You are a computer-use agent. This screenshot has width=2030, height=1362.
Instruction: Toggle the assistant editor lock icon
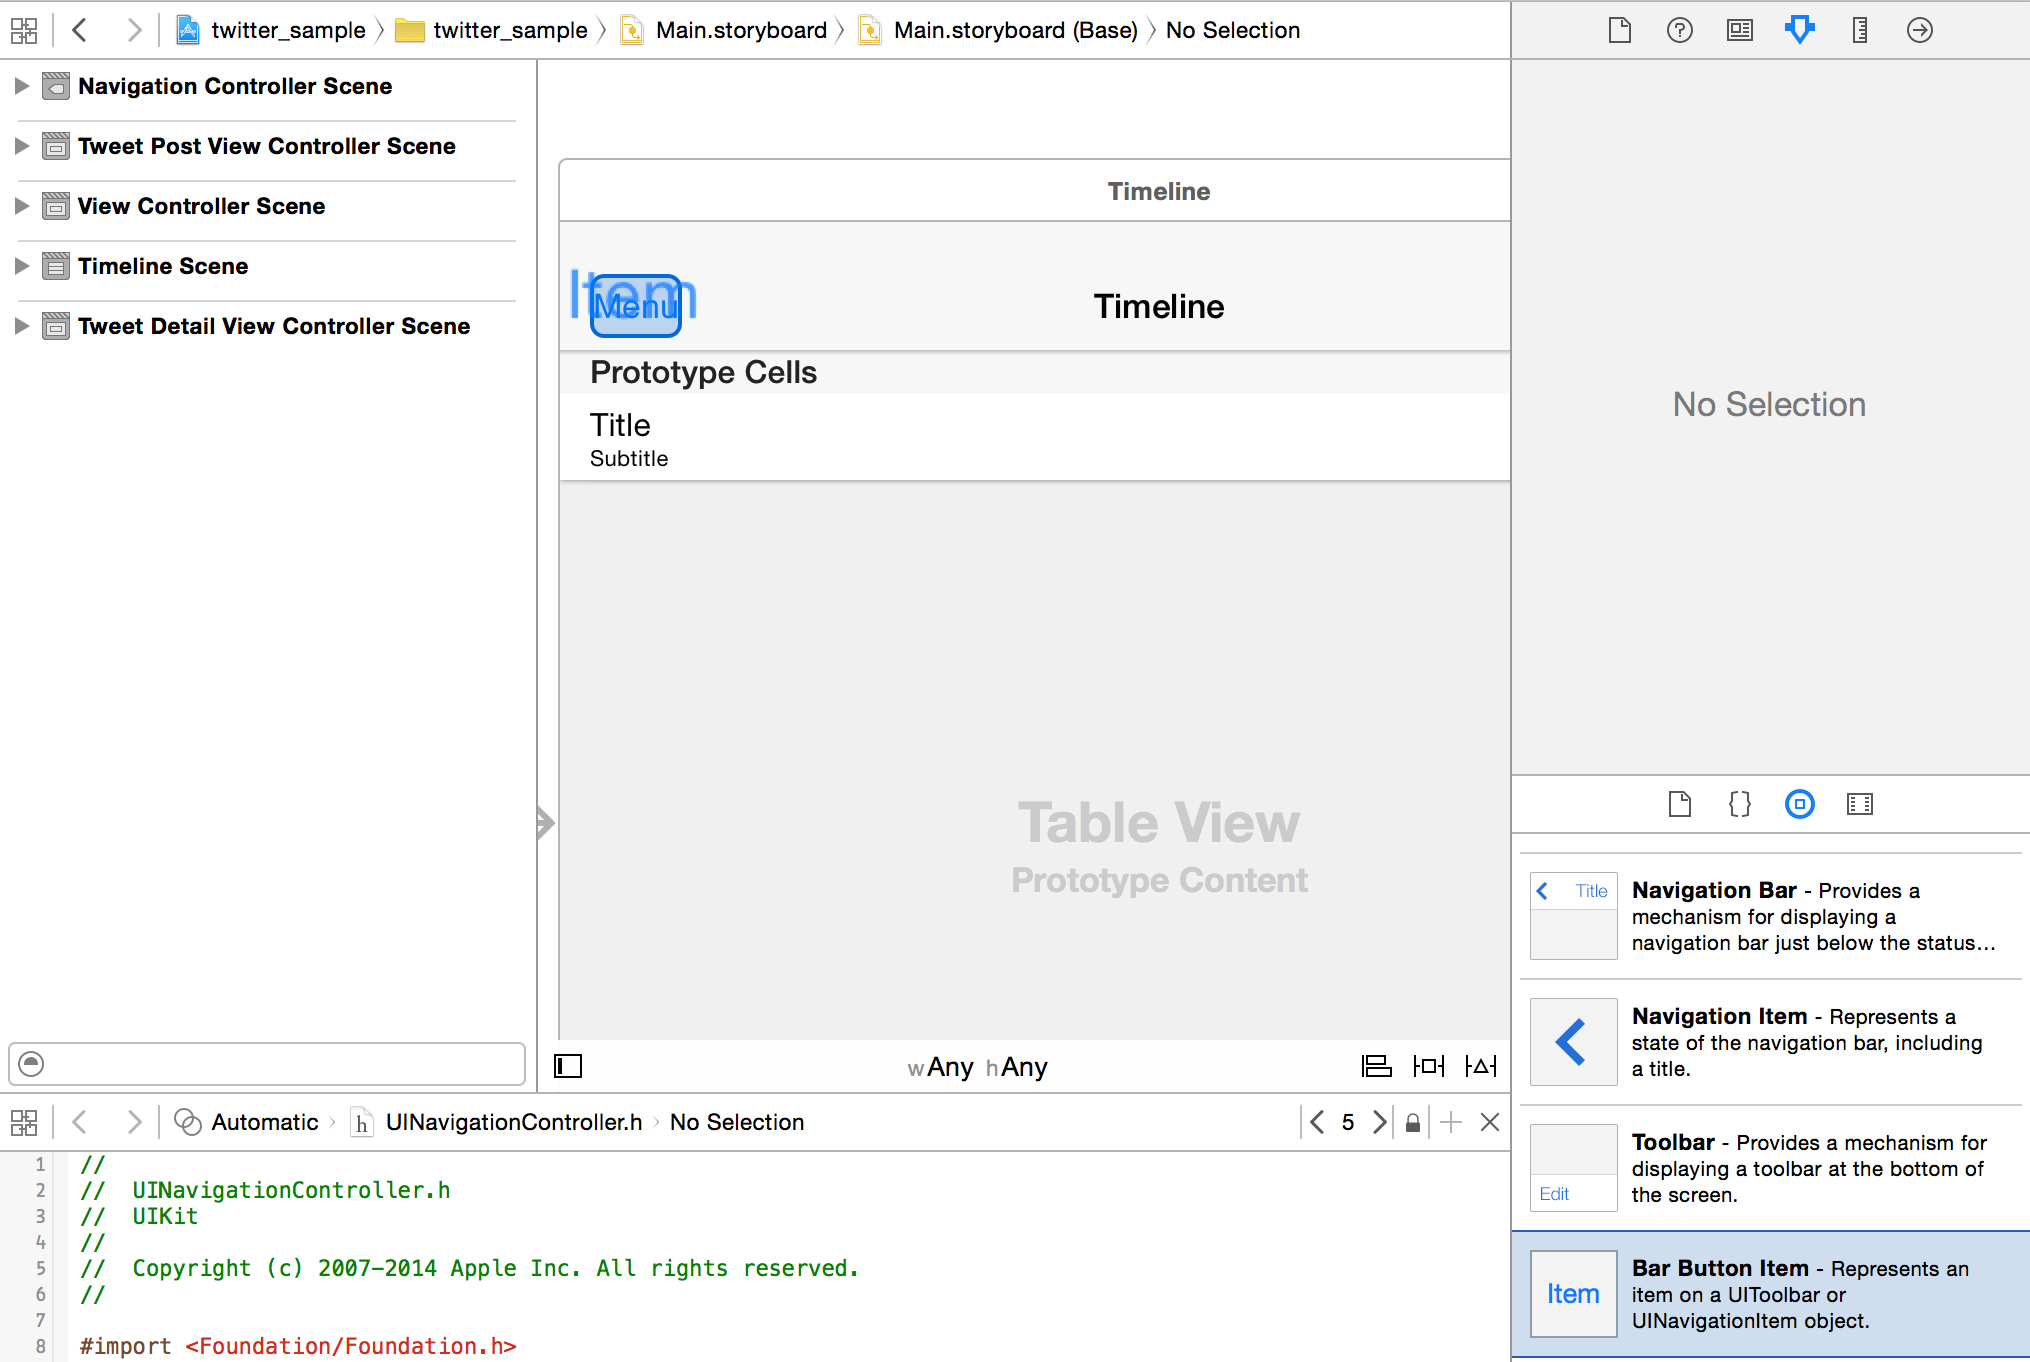1412,1122
